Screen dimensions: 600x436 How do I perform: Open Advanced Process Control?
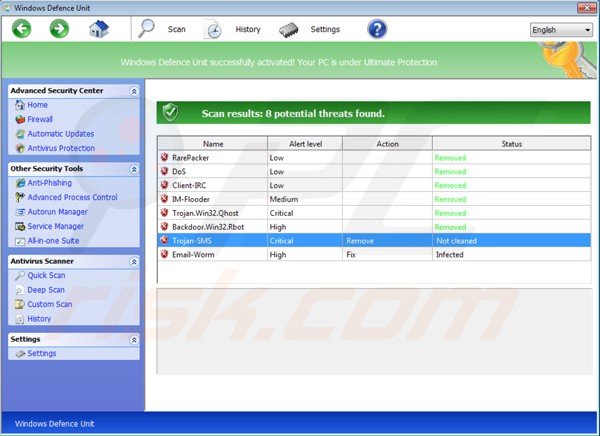tap(72, 197)
